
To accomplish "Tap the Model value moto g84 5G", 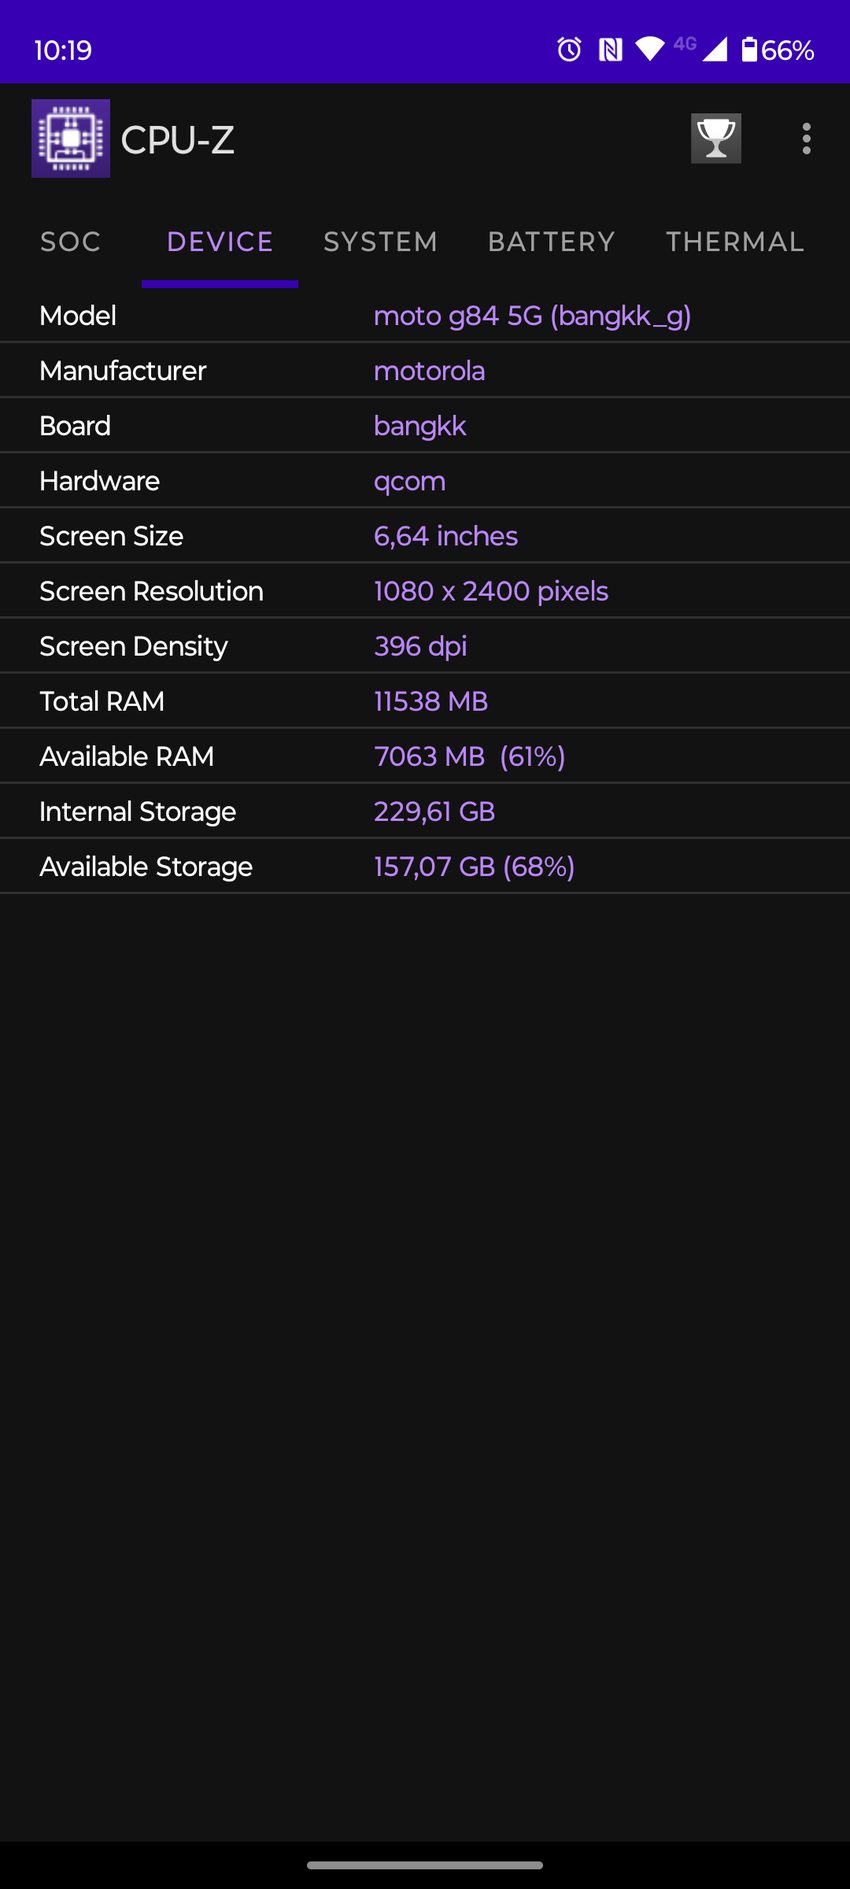I will 532,316.
